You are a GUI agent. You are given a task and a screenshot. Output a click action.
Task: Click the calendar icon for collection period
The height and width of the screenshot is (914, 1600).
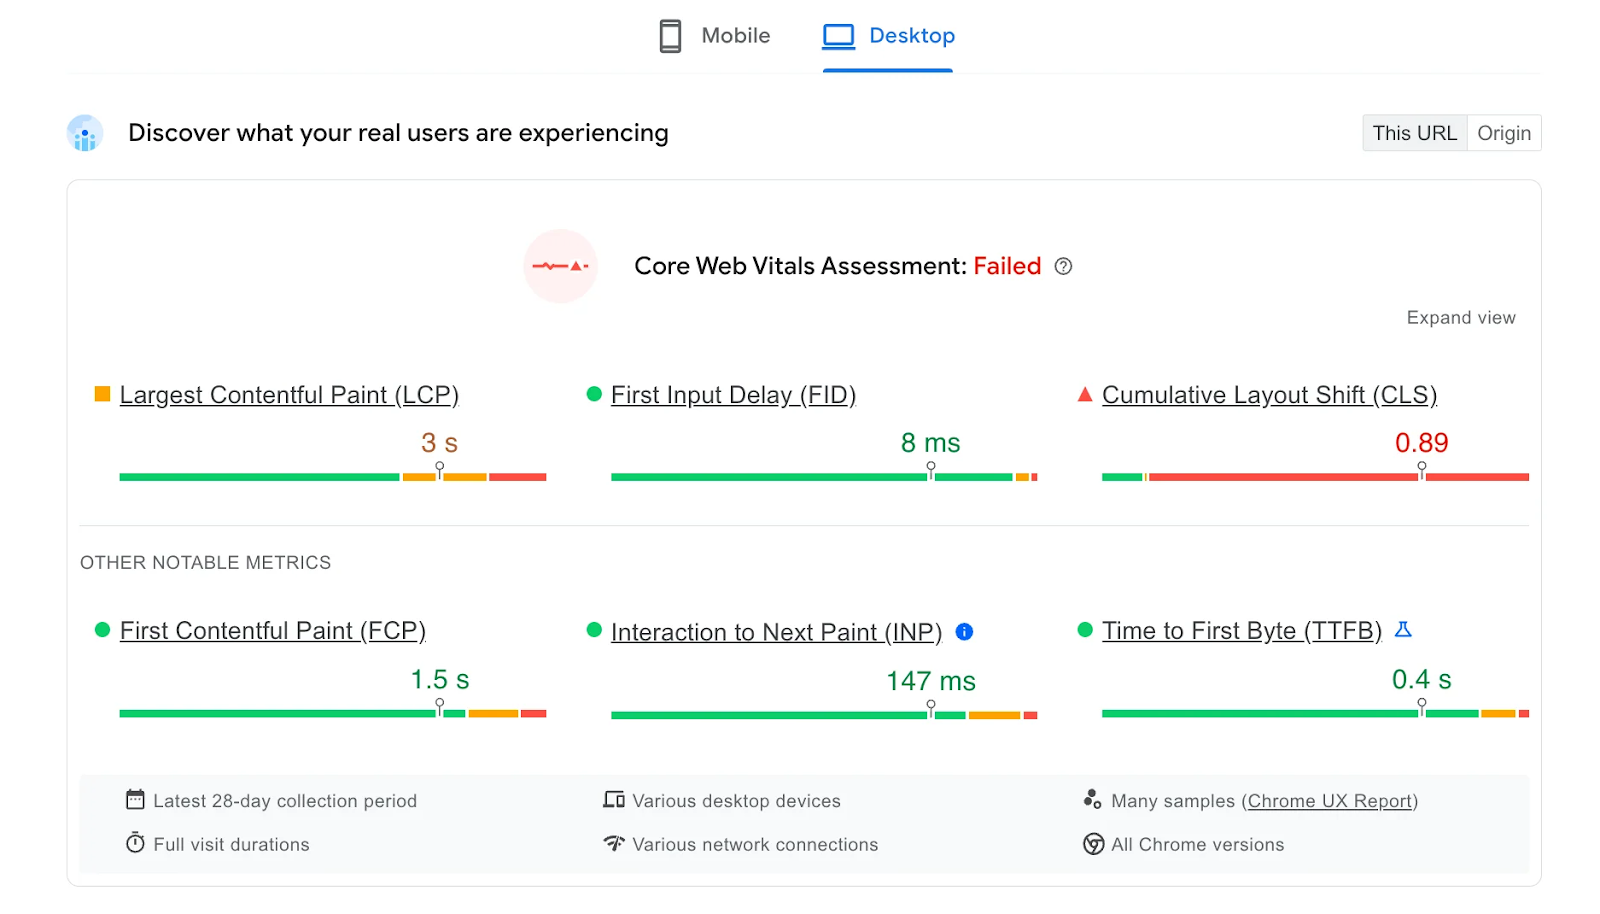[134, 799]
